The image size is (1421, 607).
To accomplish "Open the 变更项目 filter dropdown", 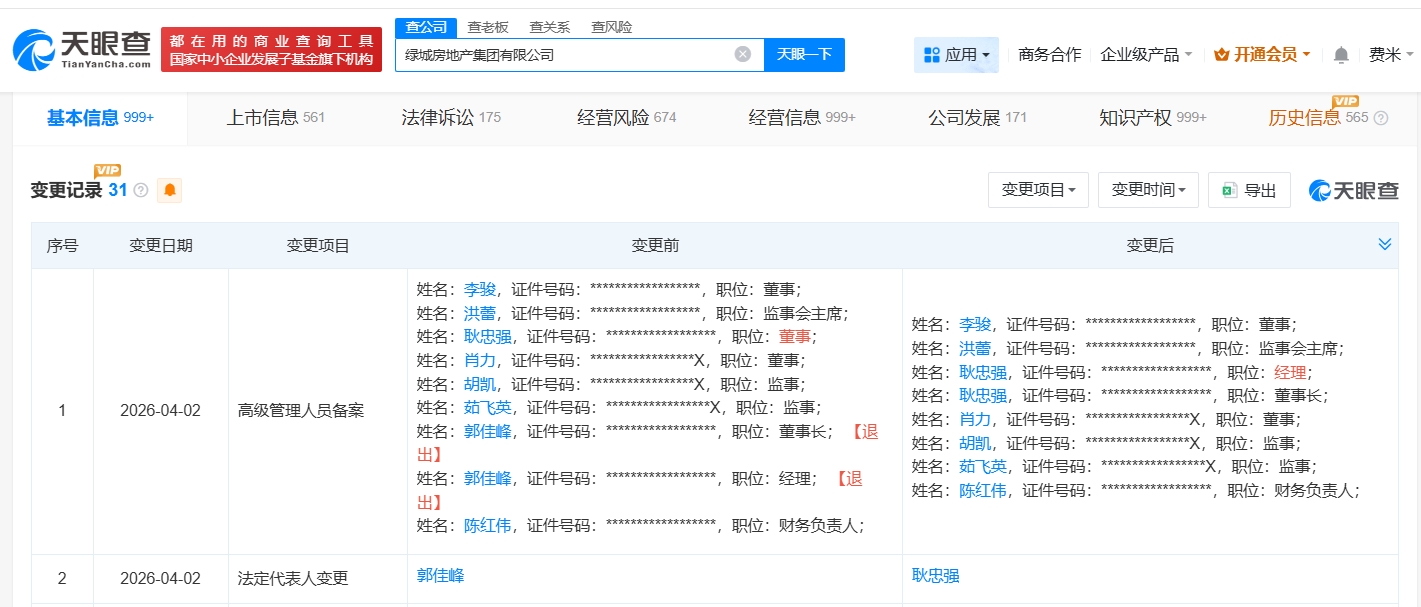I will click(1037, 190).
